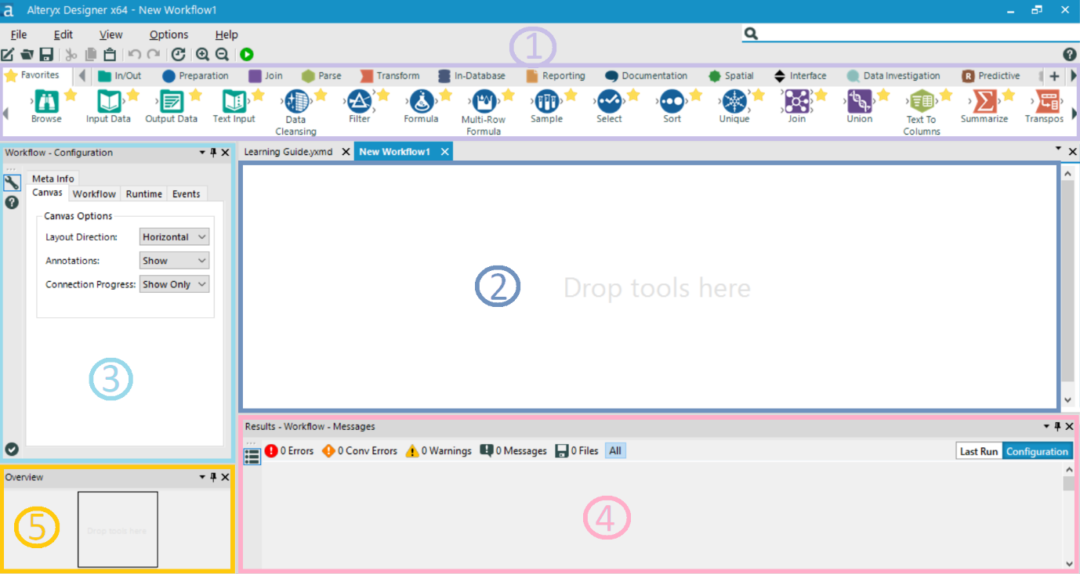Select the Multi-Row Formula tool
1080x574 pixels.
click(484, 102)
